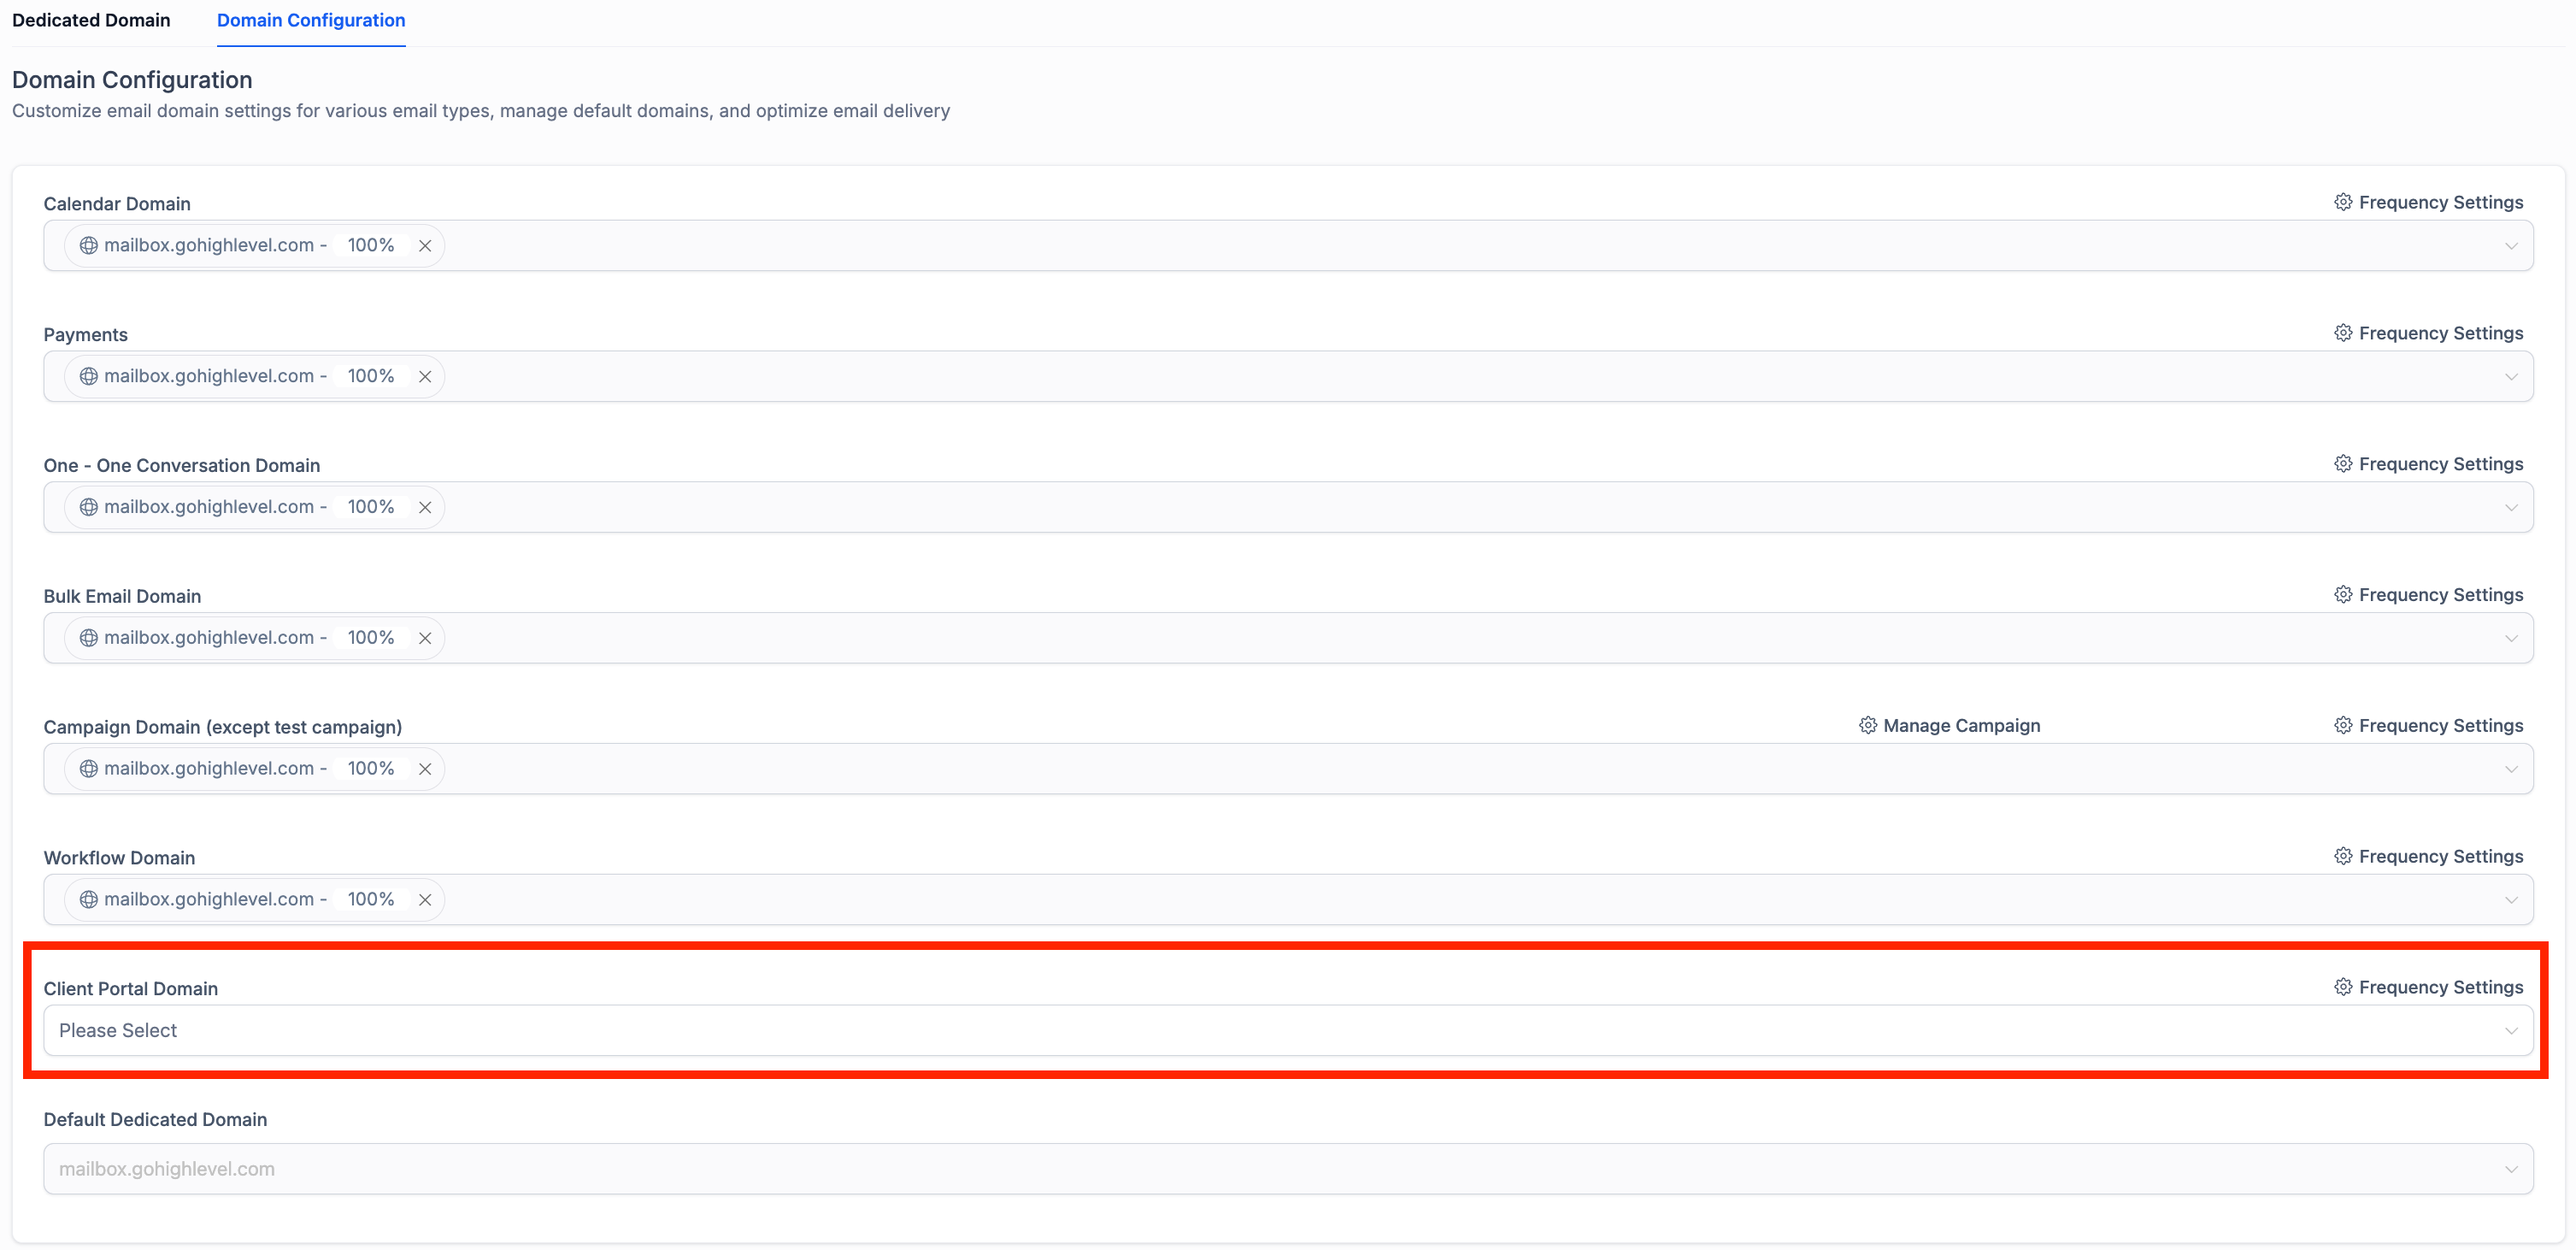Open Frequency Settings for One - One Conversation Domain
This screenshot has height=1250, width=2576.
click(x=2428, y=464)
